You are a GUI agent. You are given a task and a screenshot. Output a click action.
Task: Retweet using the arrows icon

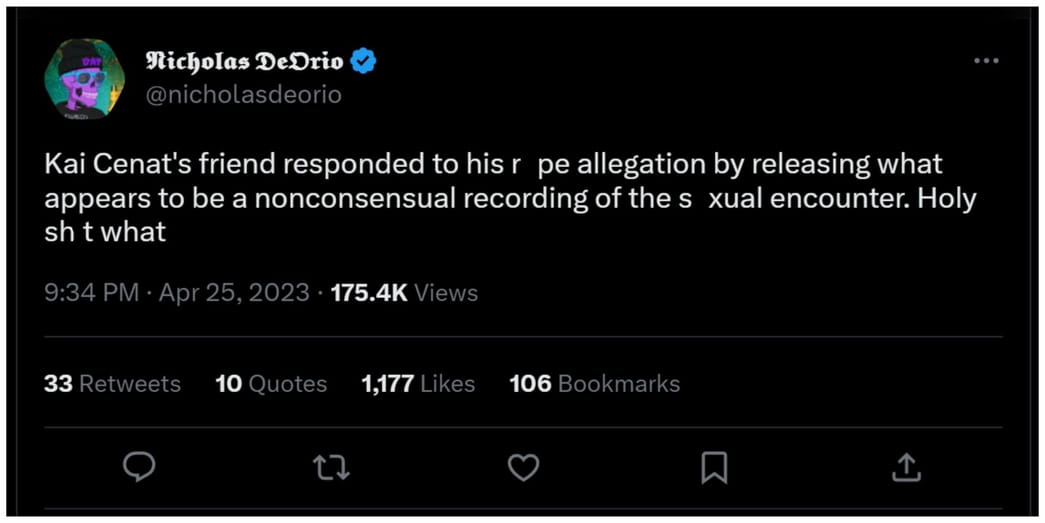click(330, 466)
